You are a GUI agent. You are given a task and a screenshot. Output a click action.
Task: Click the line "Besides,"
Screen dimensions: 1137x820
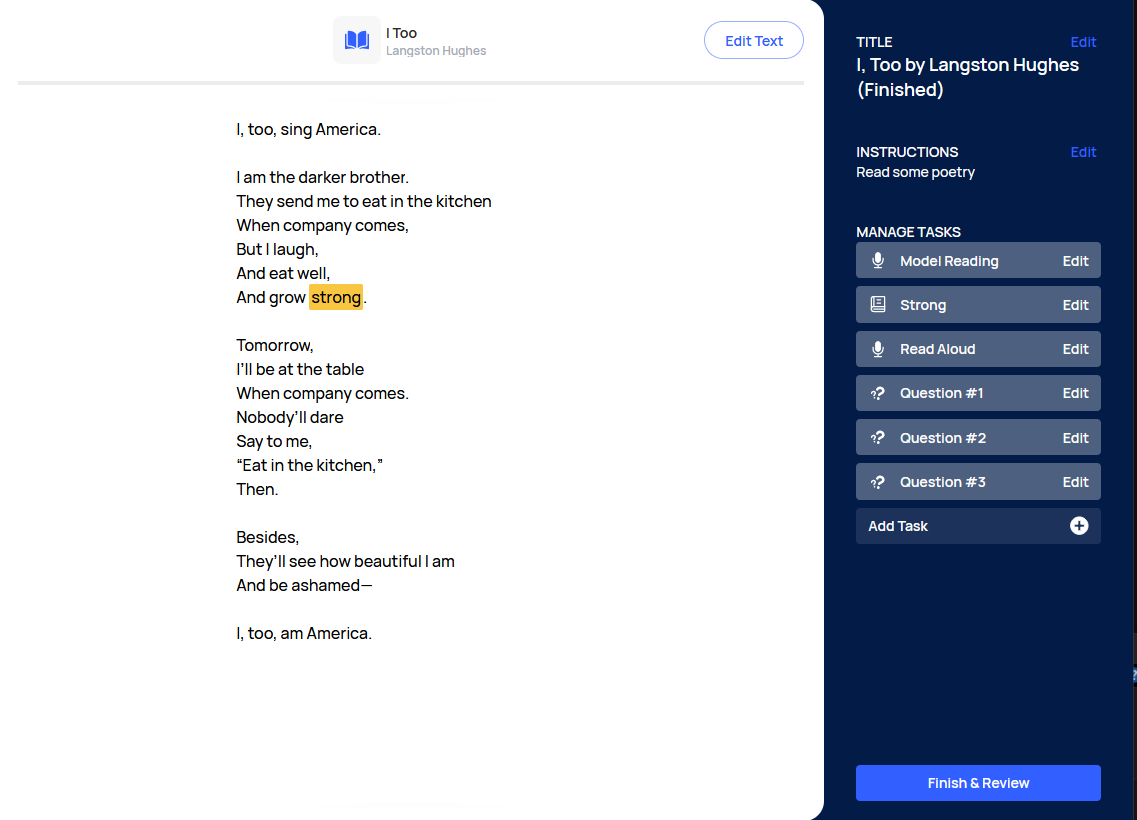[268, 537]
